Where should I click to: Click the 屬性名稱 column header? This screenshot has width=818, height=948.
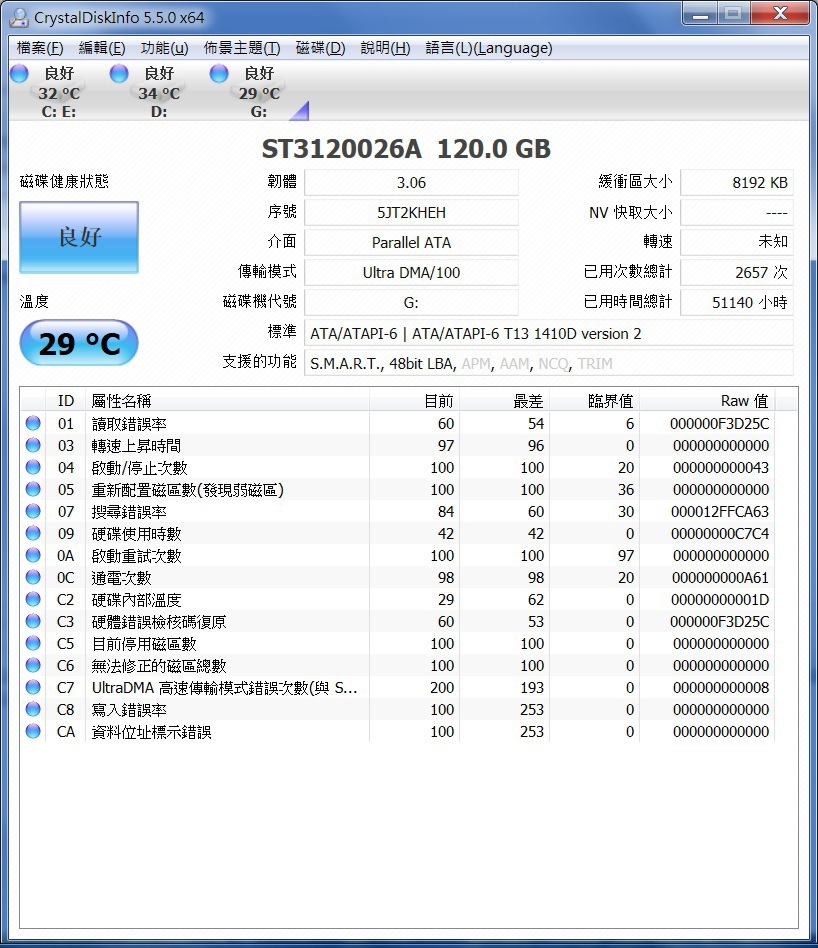coord(227,401)
